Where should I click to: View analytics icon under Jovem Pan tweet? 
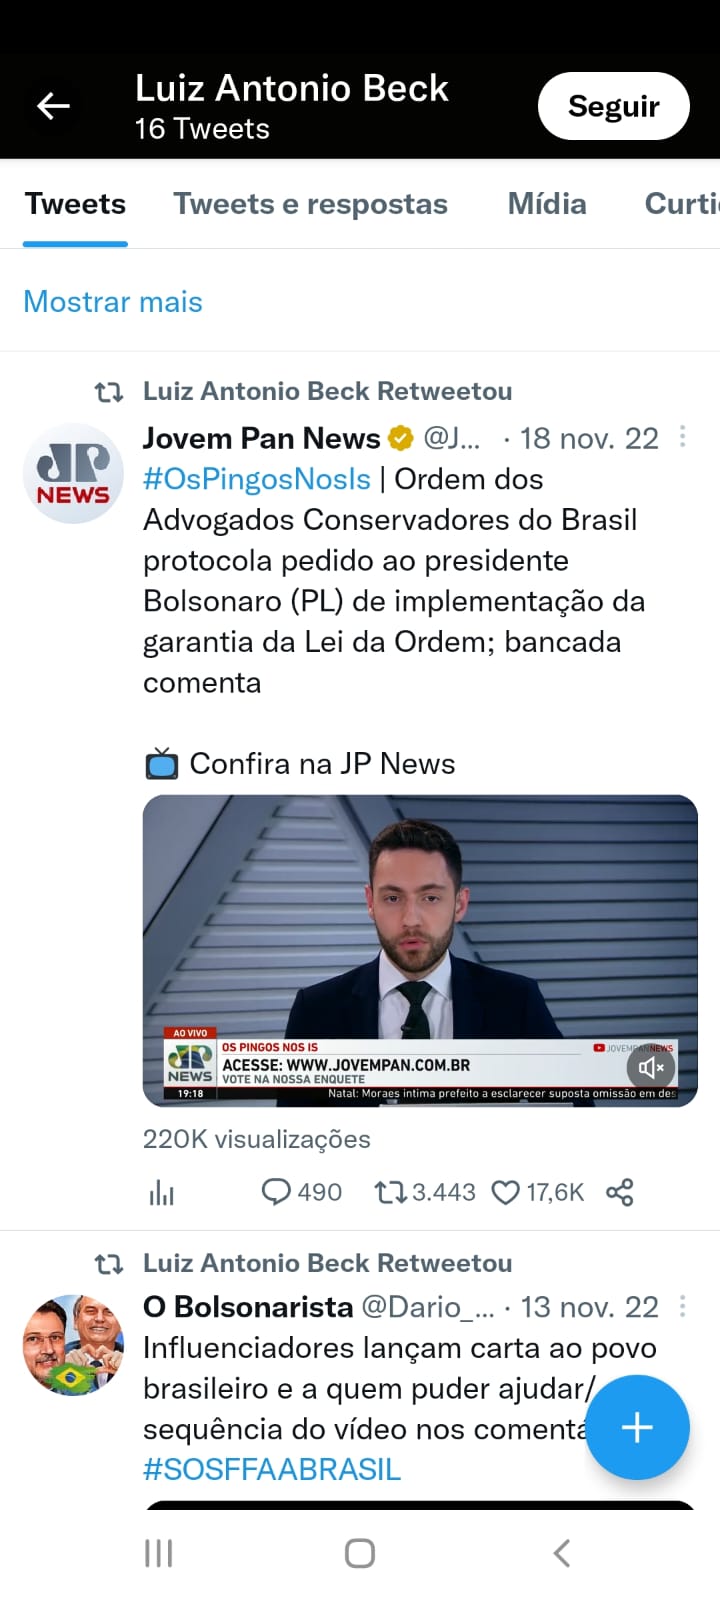pyautogui.click(x=161, y=1192)
